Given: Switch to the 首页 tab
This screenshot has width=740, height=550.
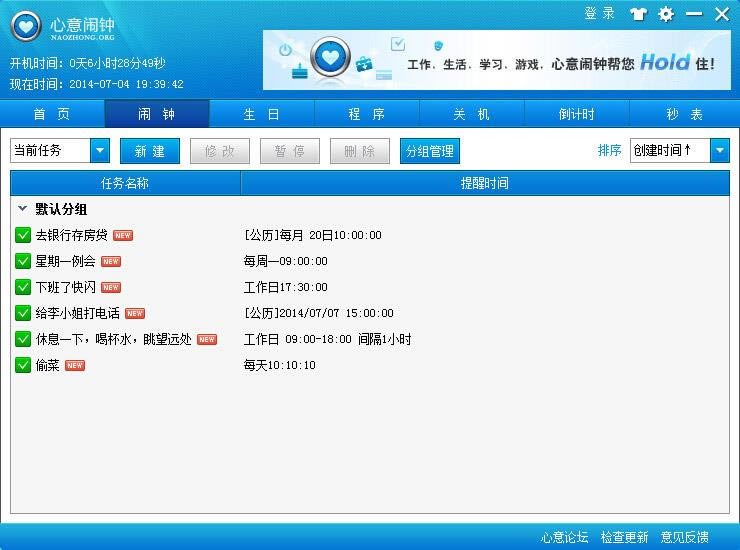Looking at the screenshot, I should click(52, 114).
